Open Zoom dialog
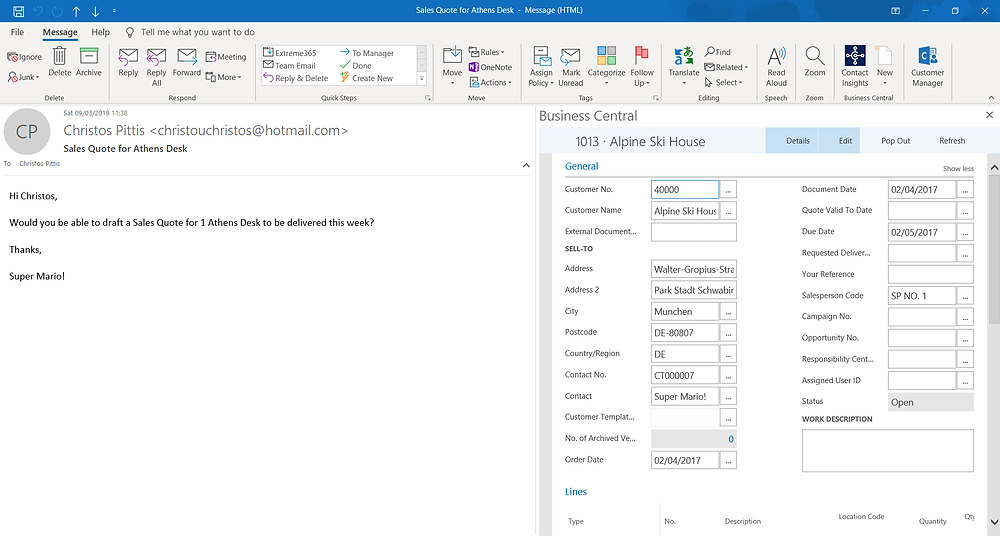 814,63
